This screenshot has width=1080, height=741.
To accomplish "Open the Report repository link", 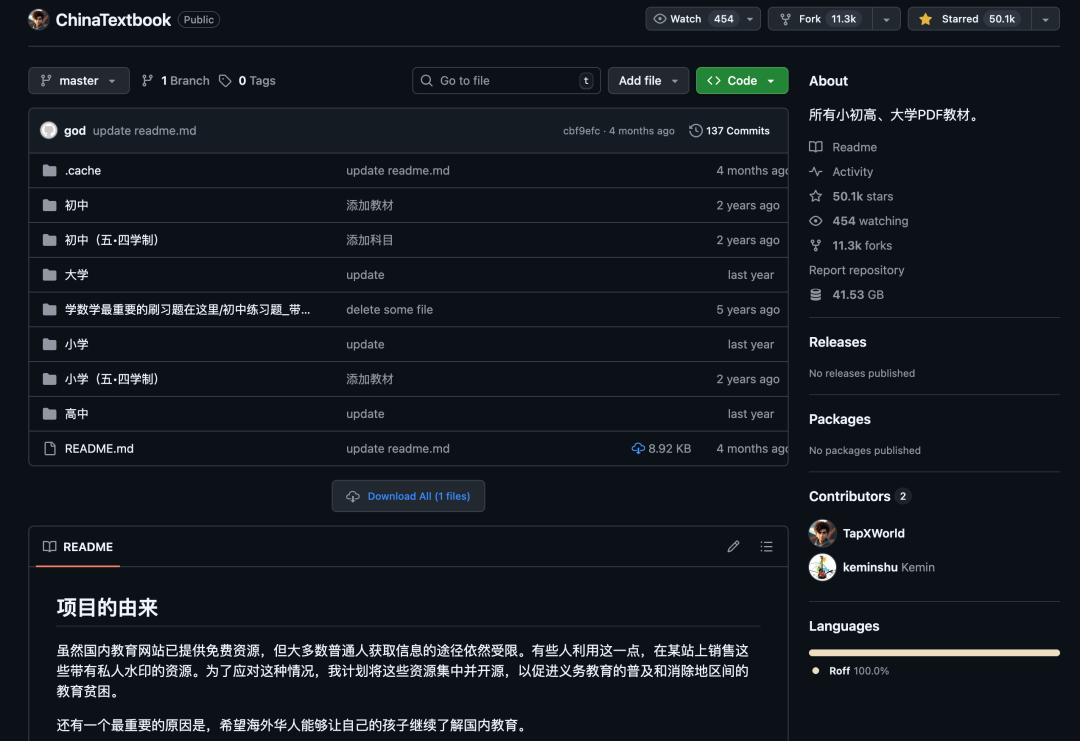I will 856,270.
